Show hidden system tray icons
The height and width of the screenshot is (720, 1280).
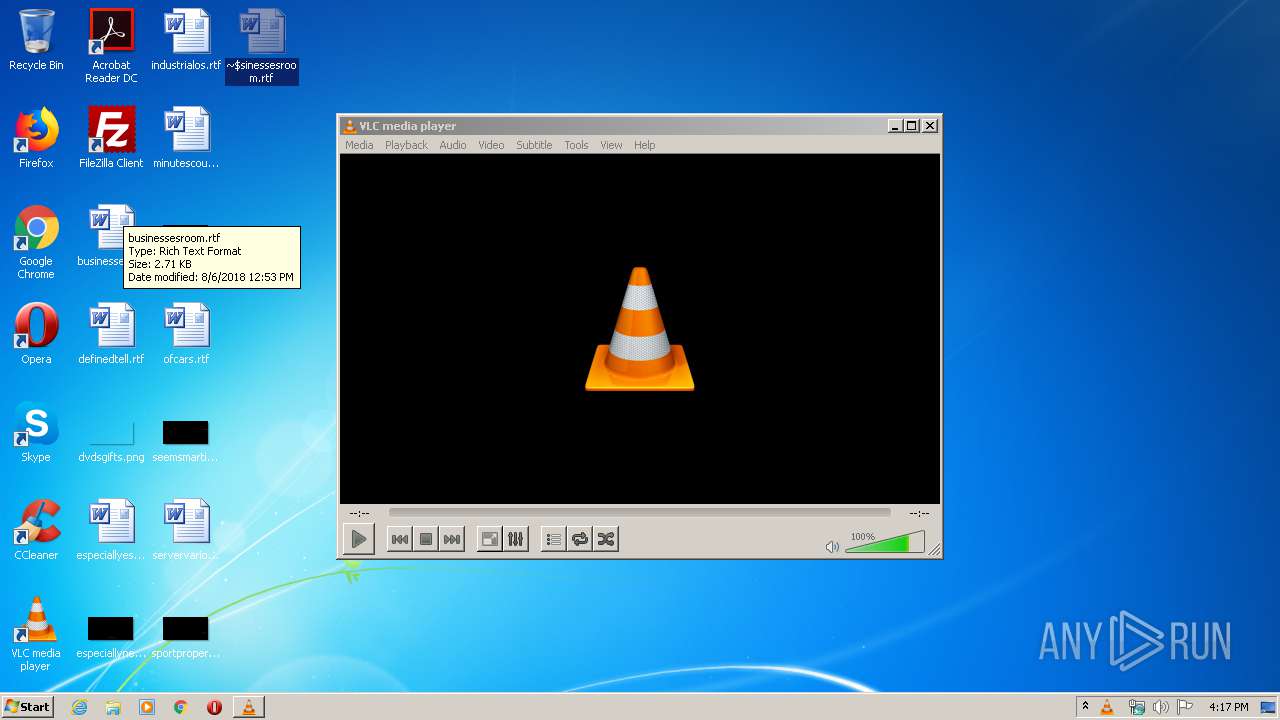pyautogui.click(x=1085, y=707)
